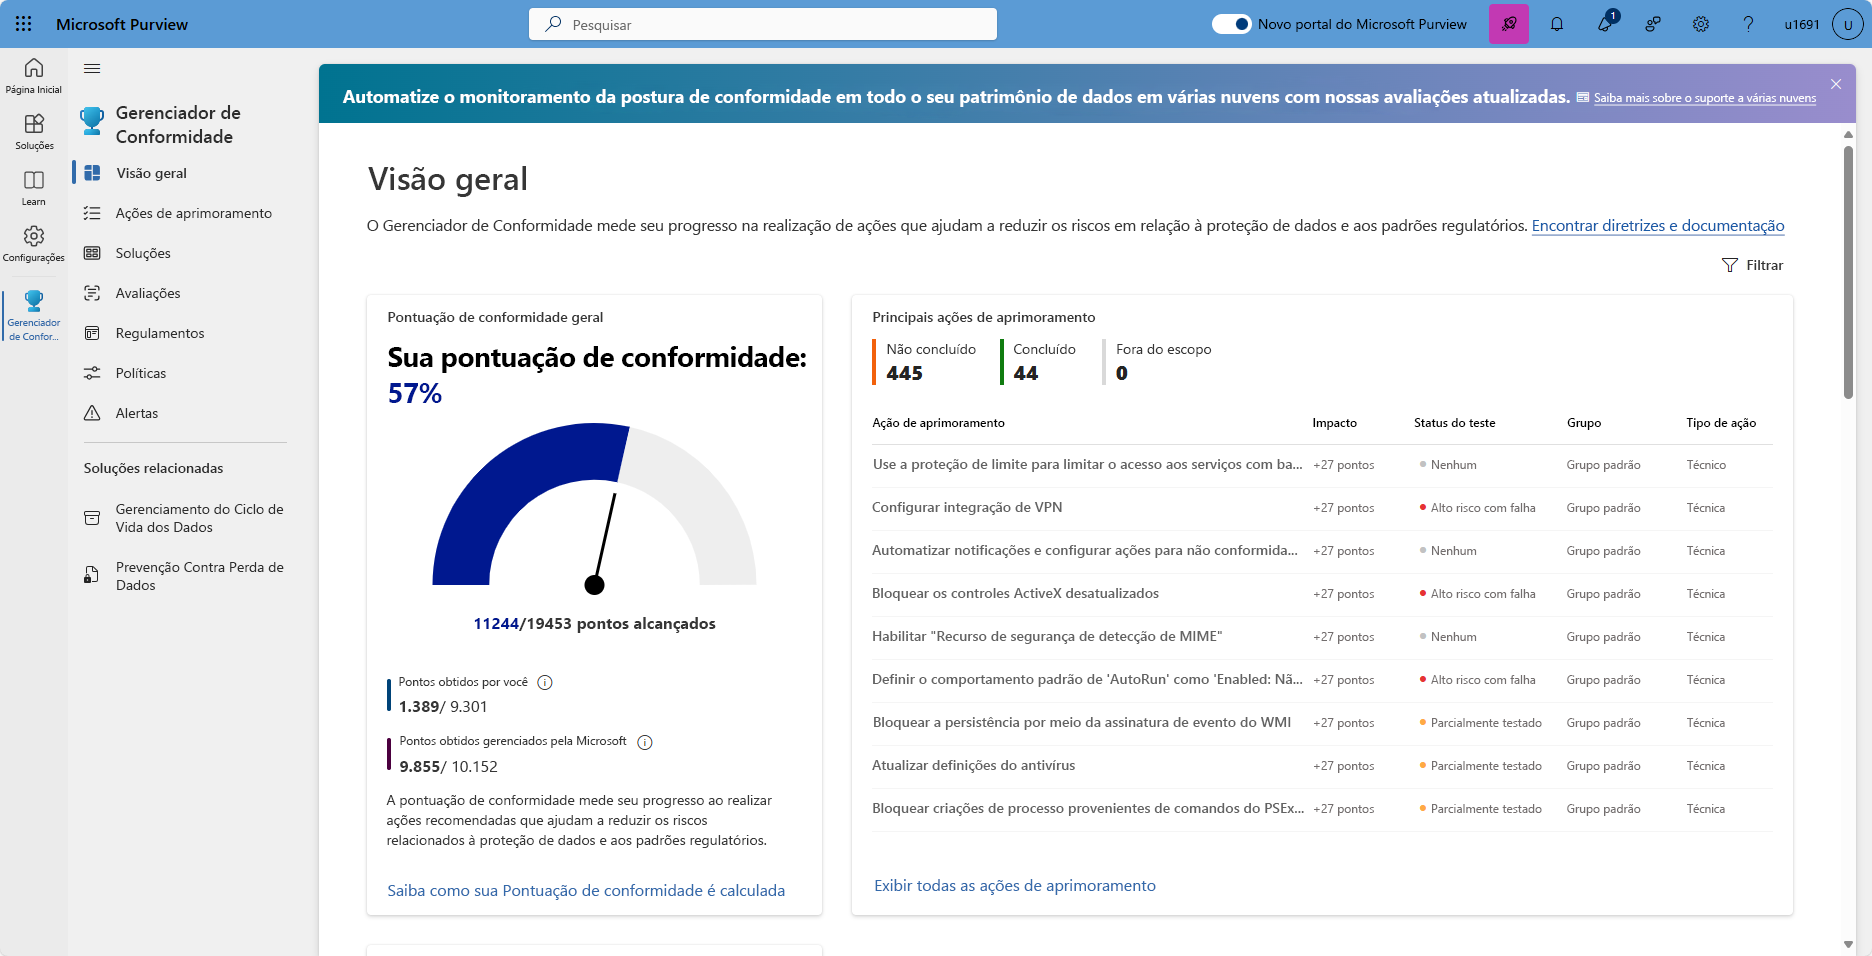The image size is (1872, 956).
Task: Open Bloquear criações de processo PSExec action
Action: pyautogui.click(x=1088, y=809)
